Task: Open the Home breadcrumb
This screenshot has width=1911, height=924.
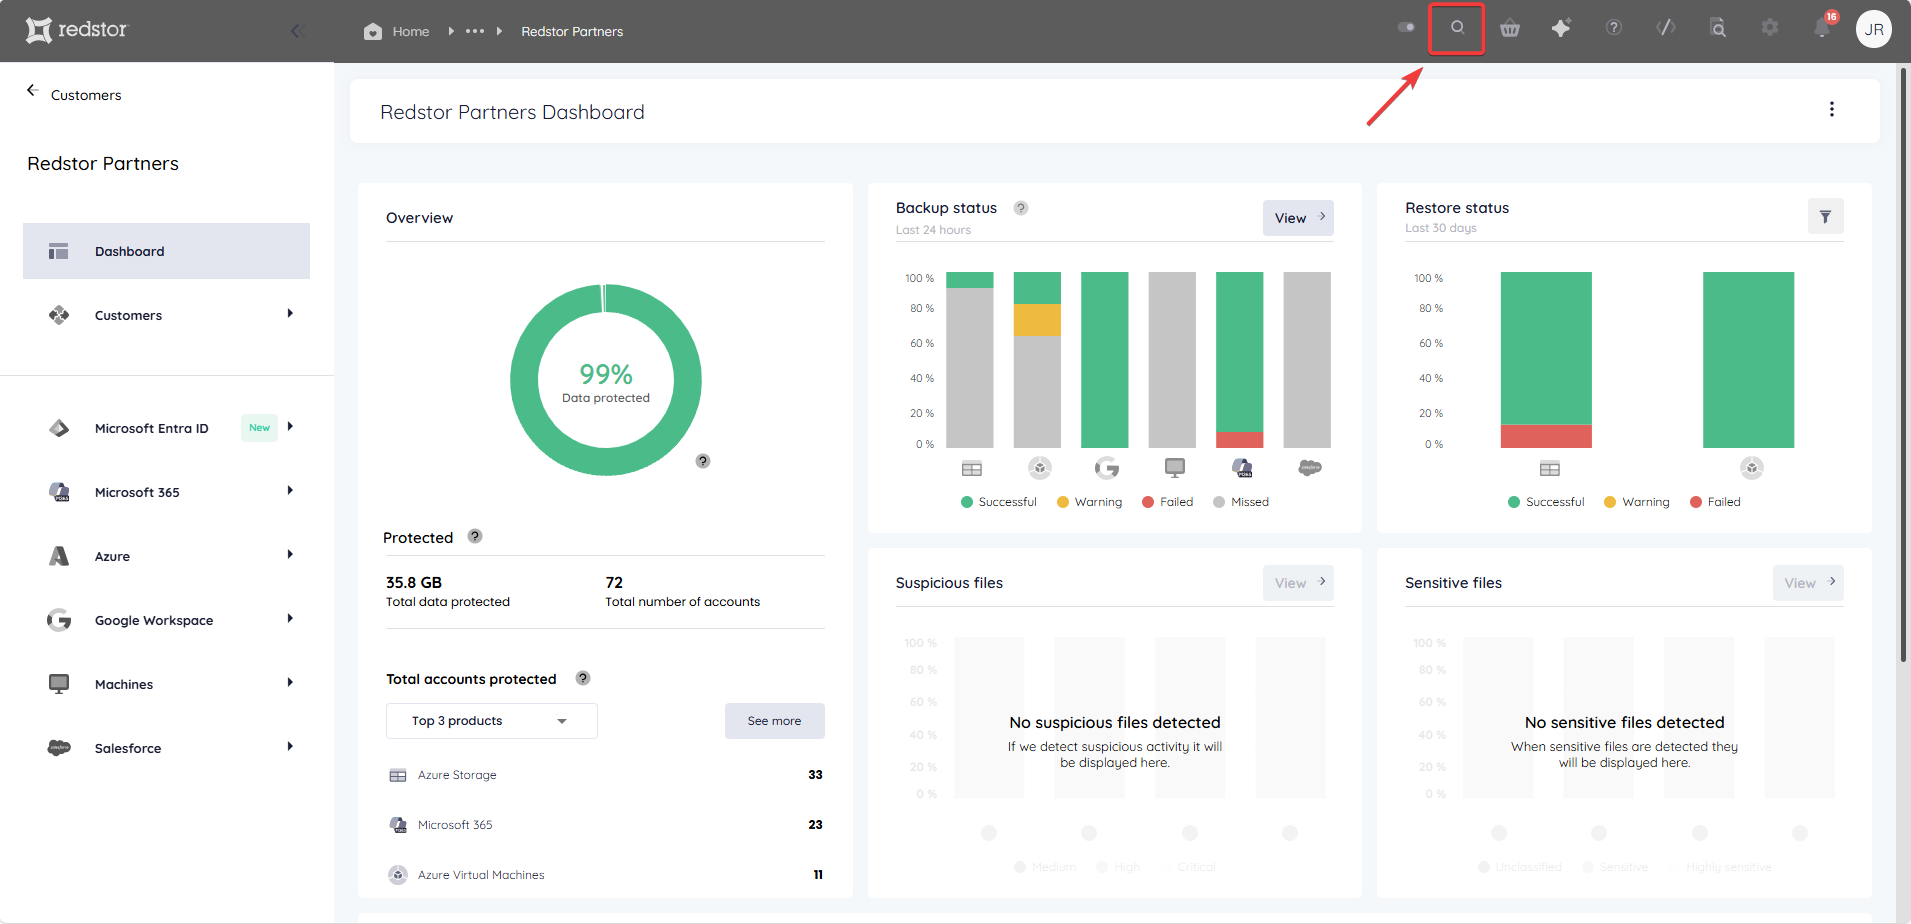Action: [397, 31]
